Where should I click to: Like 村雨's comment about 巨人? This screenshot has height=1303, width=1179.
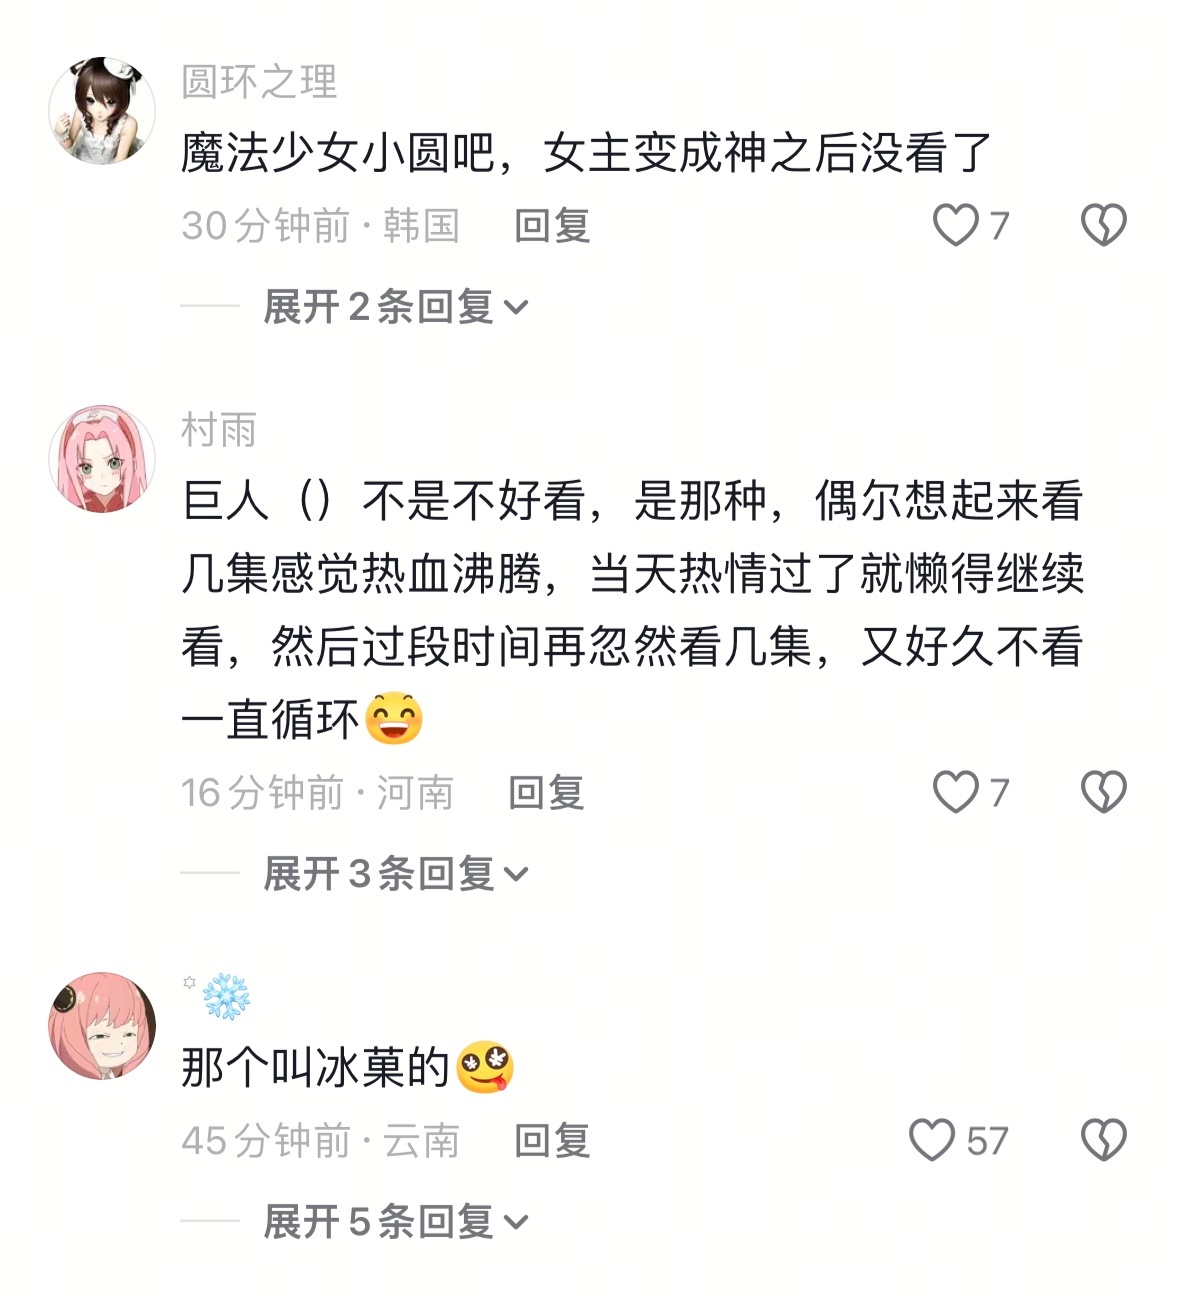955,792
